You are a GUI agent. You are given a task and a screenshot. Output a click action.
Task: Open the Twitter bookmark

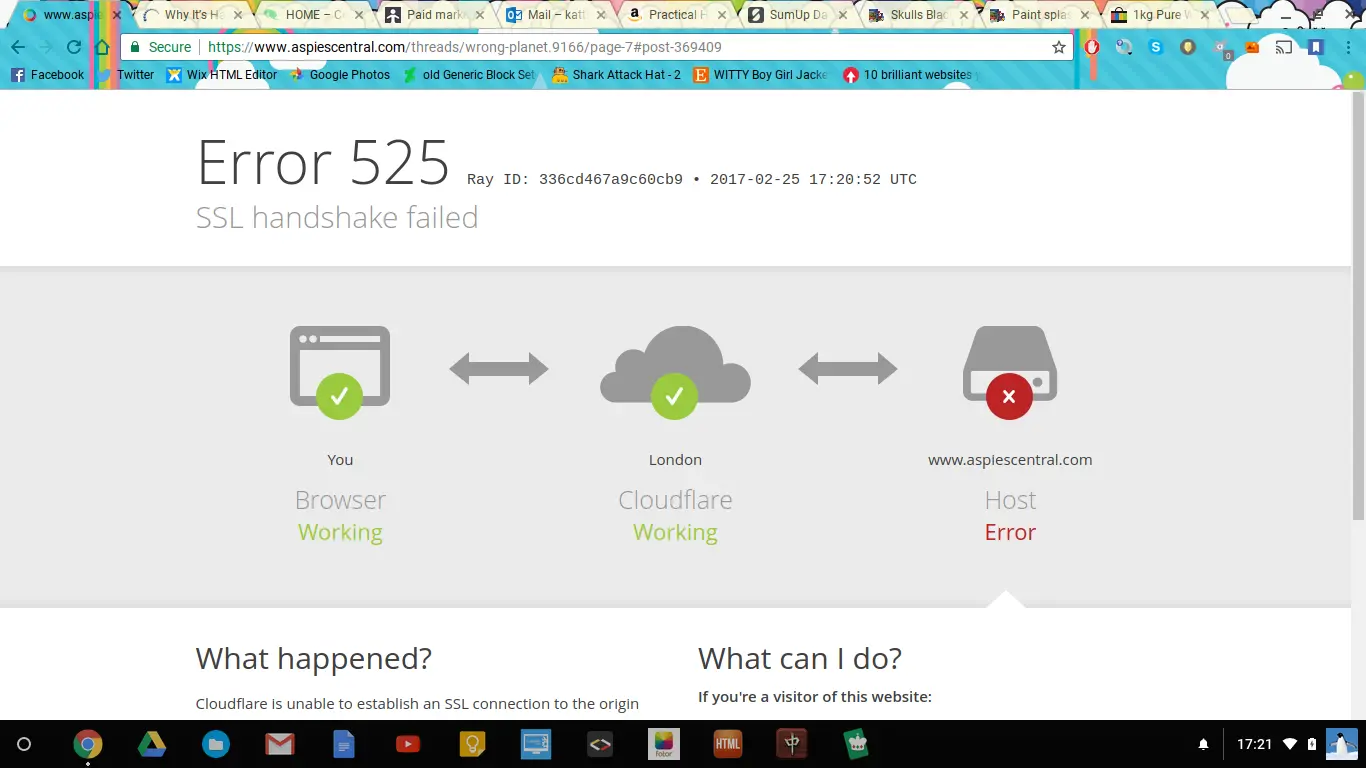click(x=126, y=75)
